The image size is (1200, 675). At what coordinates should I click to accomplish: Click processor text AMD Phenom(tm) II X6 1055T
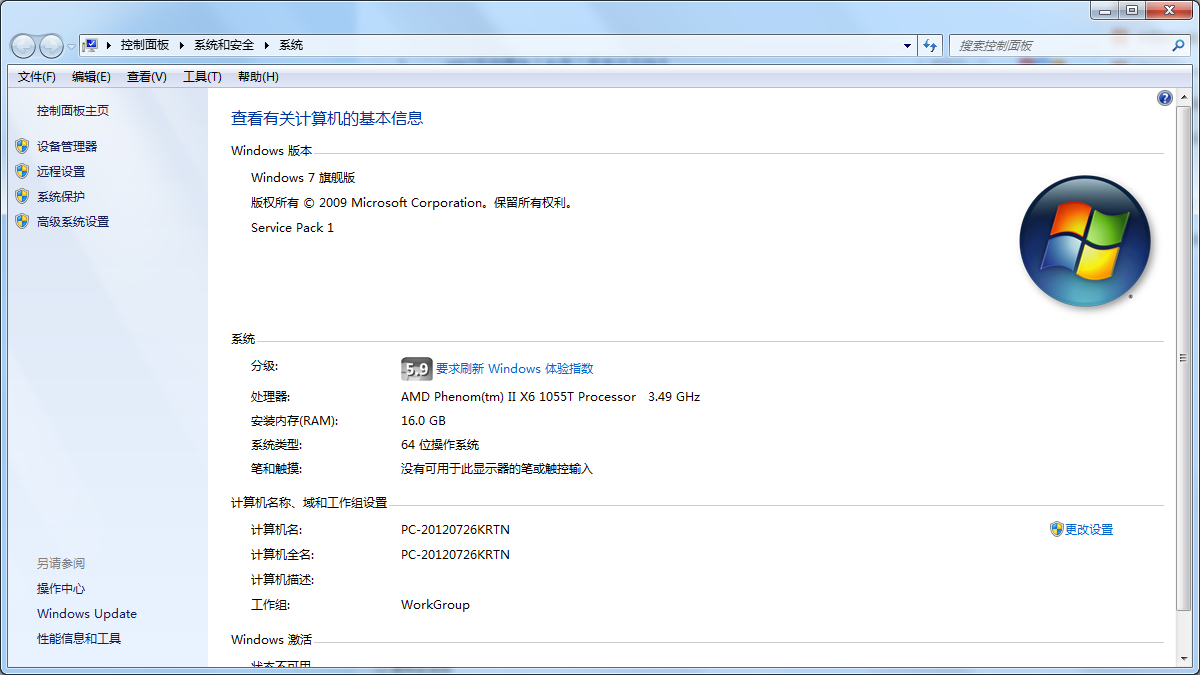click(x=518, y=397)
